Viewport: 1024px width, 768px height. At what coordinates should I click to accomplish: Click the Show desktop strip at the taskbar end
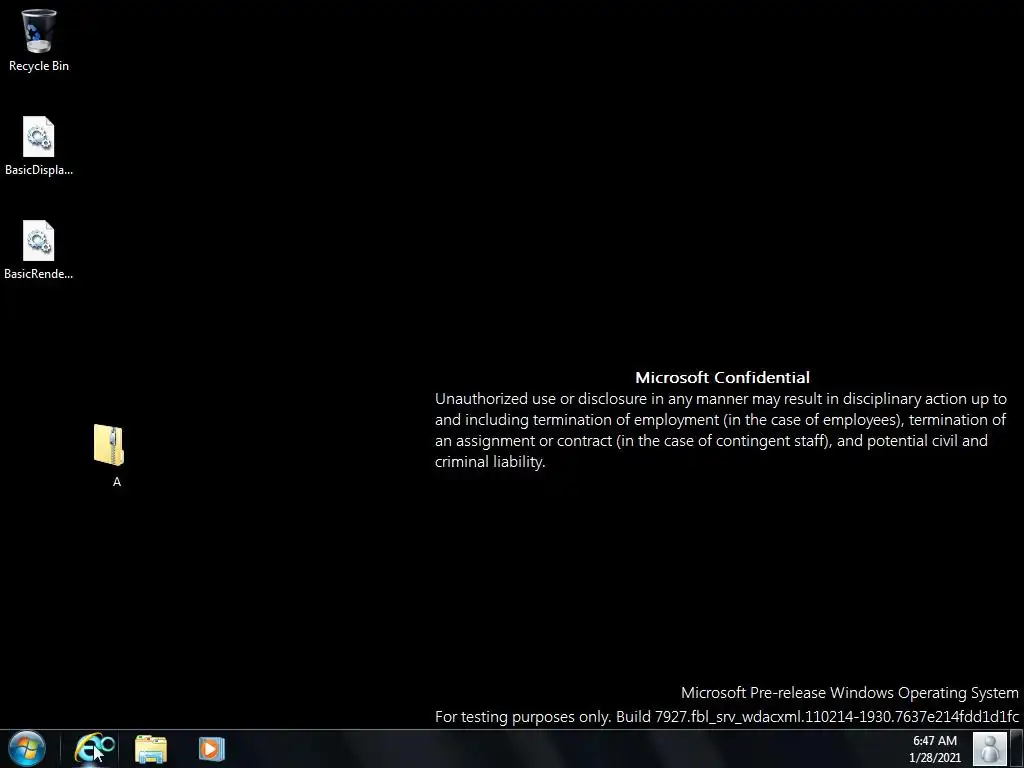click(x=1017, y=749)
